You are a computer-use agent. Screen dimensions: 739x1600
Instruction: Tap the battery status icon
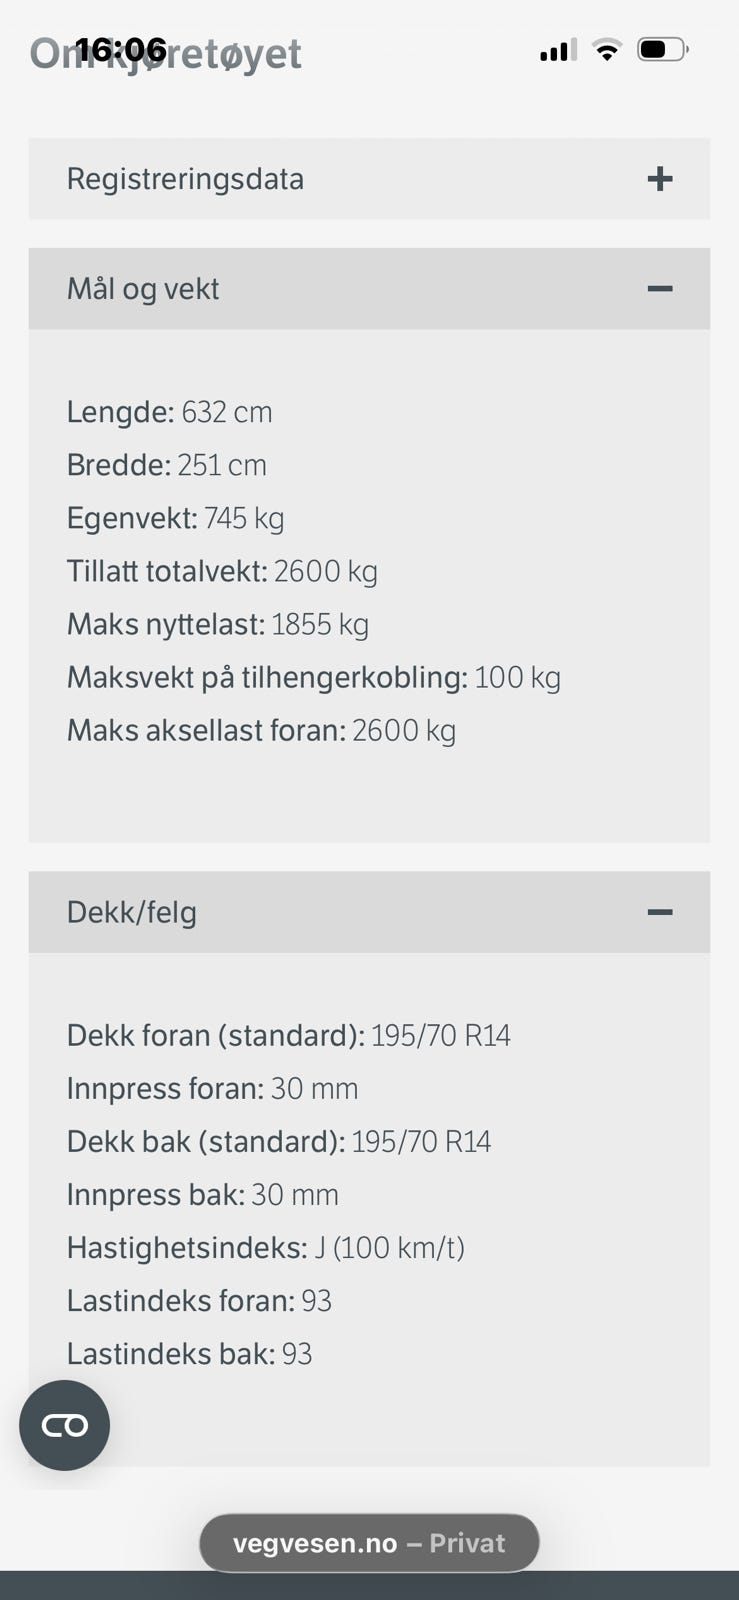point(661,49)
